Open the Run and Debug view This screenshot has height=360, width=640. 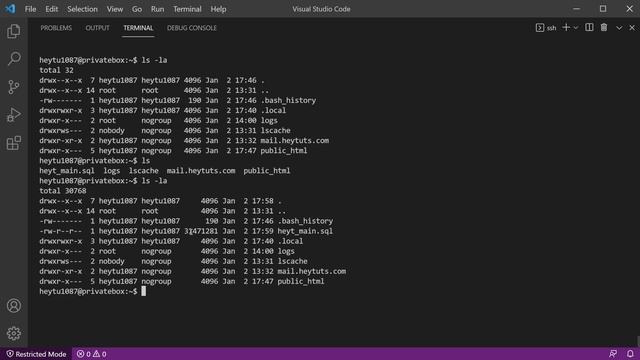click(x=13, y=115)
